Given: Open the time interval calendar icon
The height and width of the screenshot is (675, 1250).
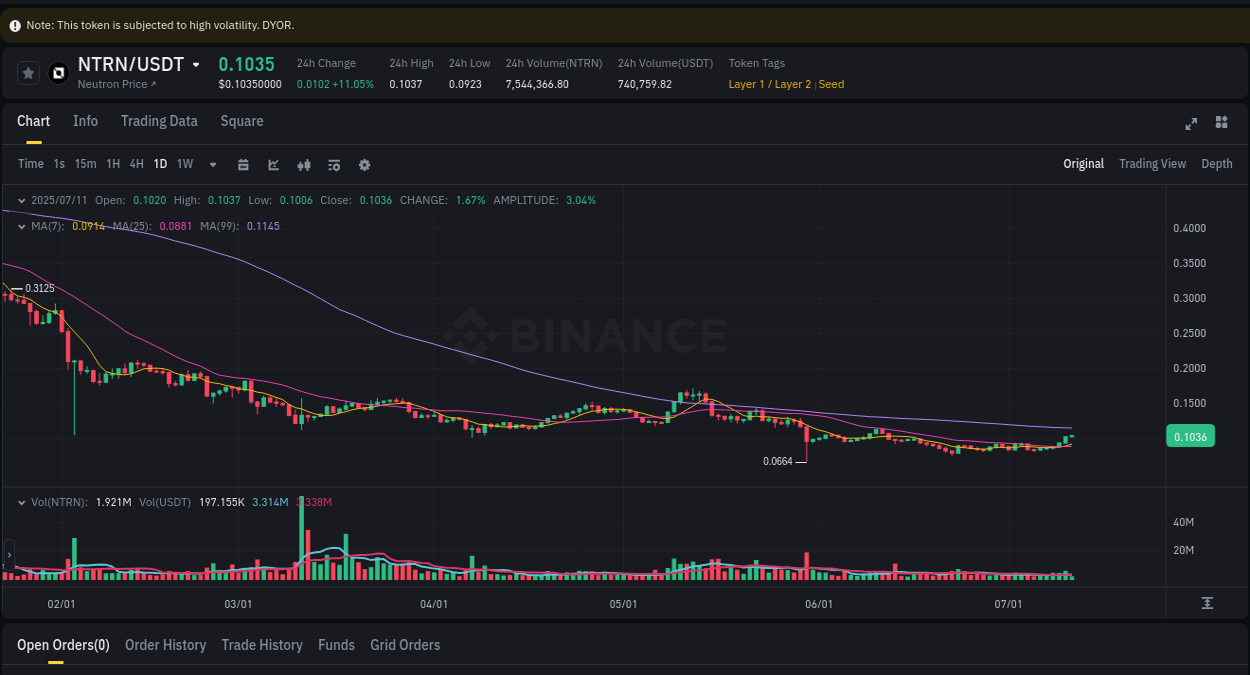Looking at the screenshot, I should coord(243,164).
